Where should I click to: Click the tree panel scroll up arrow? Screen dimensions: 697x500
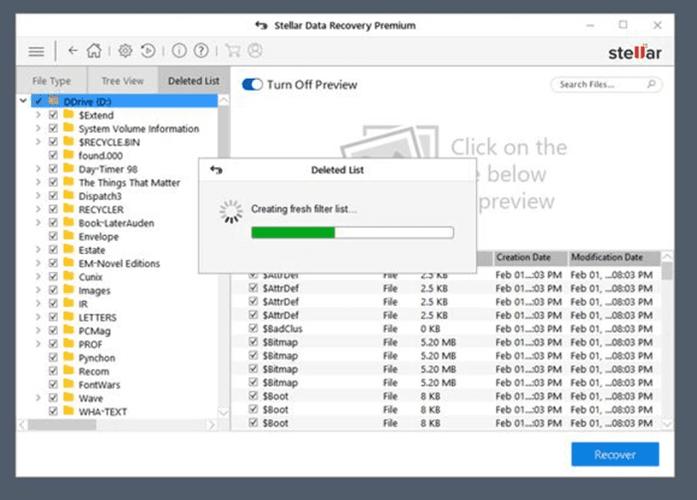point(224,101)
